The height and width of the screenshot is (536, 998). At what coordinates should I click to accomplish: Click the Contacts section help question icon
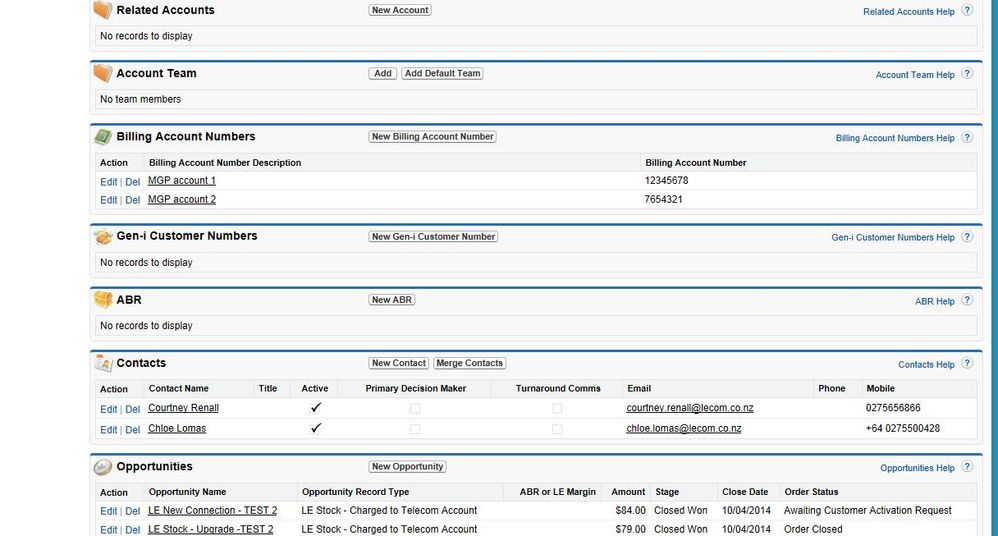click(x=967, y=364)
